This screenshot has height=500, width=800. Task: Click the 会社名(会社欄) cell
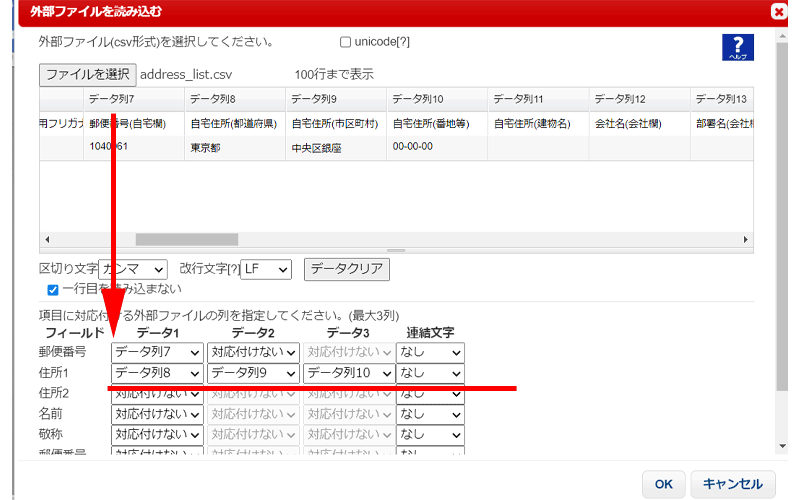point(640,123)
